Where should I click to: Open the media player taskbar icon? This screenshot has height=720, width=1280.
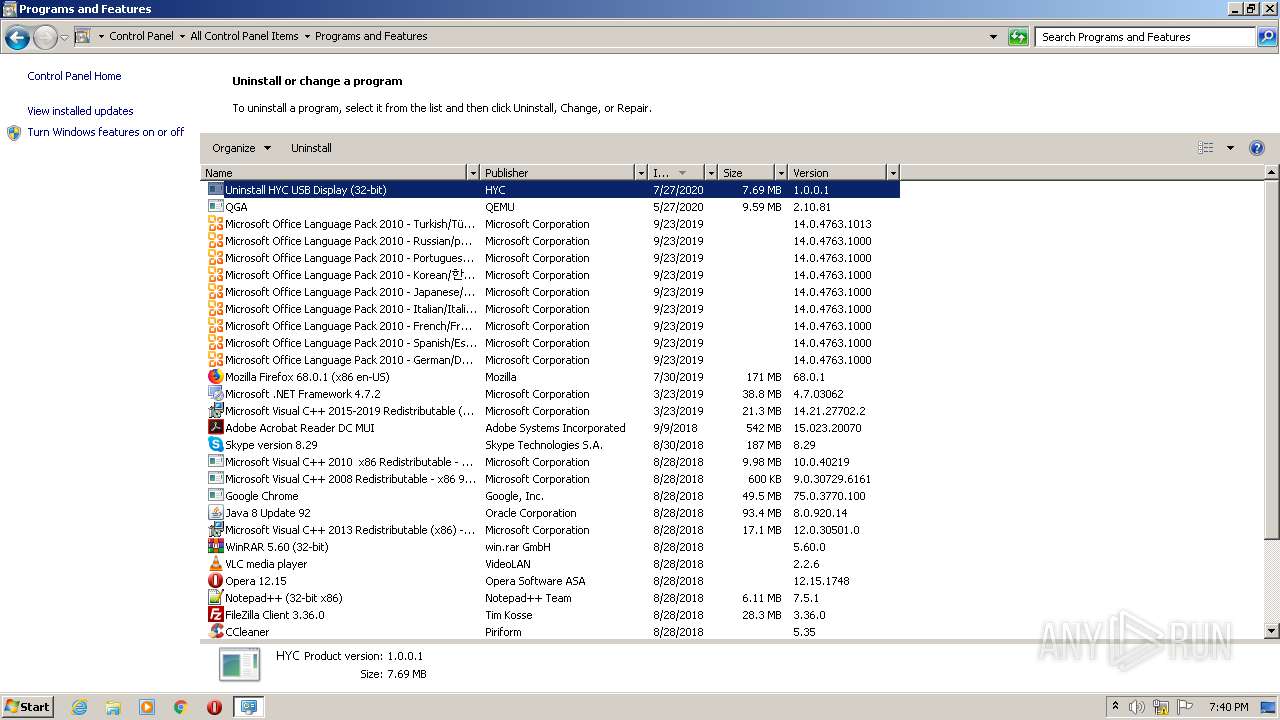click(147, 707)
